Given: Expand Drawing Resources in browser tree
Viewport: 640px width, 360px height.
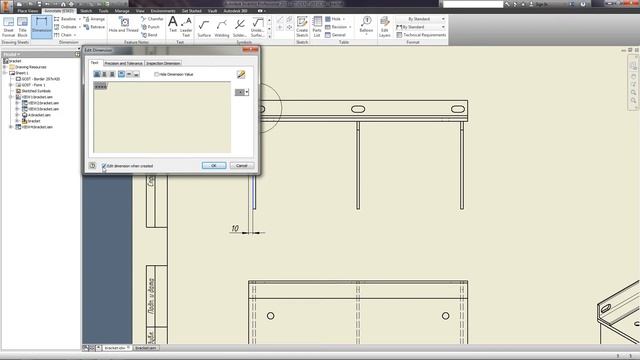Looking at the screenshot, I should pos(4,67).
